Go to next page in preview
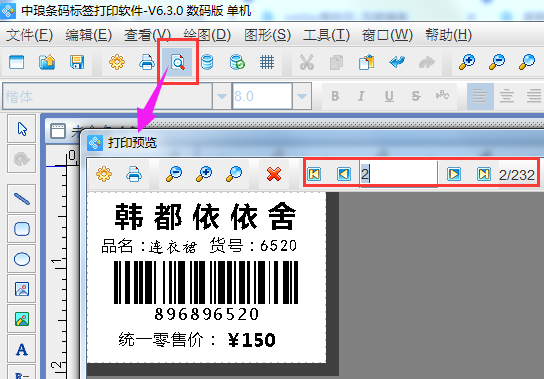The height and width of the screenshot is (379, 544). point(454,174)
